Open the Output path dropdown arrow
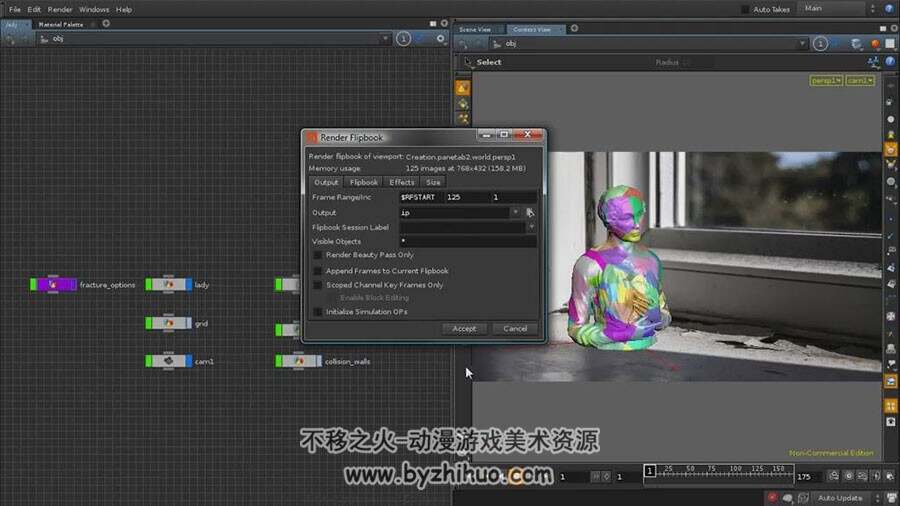900x506 pixels. click(x=515, y=213)
